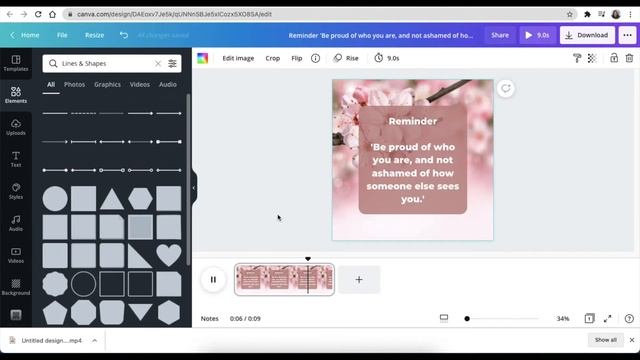Reload the browser page
Screen dimensions: 640x360
point(38,14)
